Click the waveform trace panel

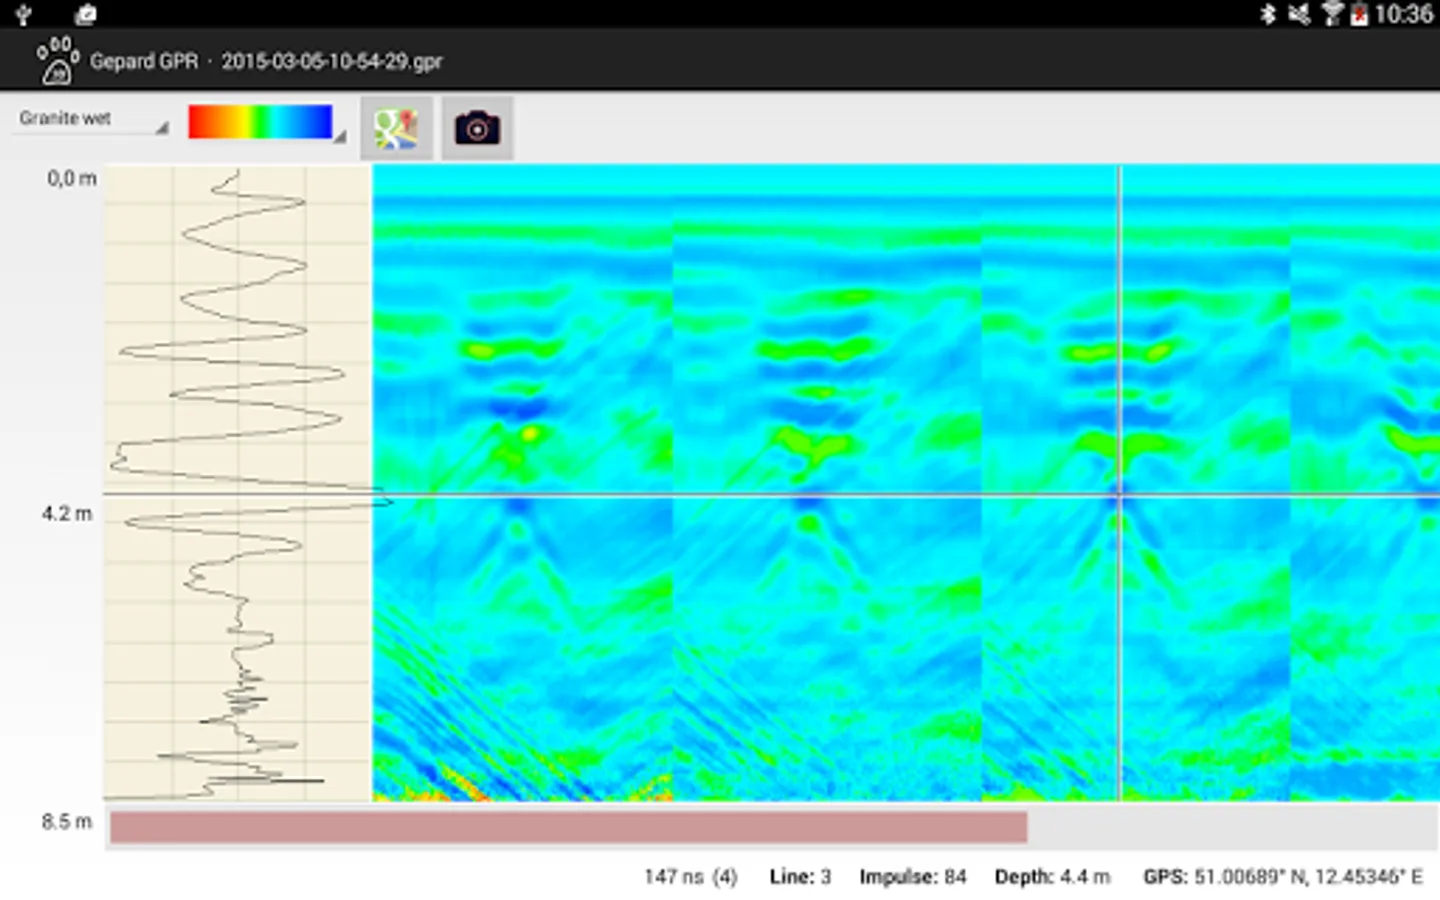tap(238, 483)
